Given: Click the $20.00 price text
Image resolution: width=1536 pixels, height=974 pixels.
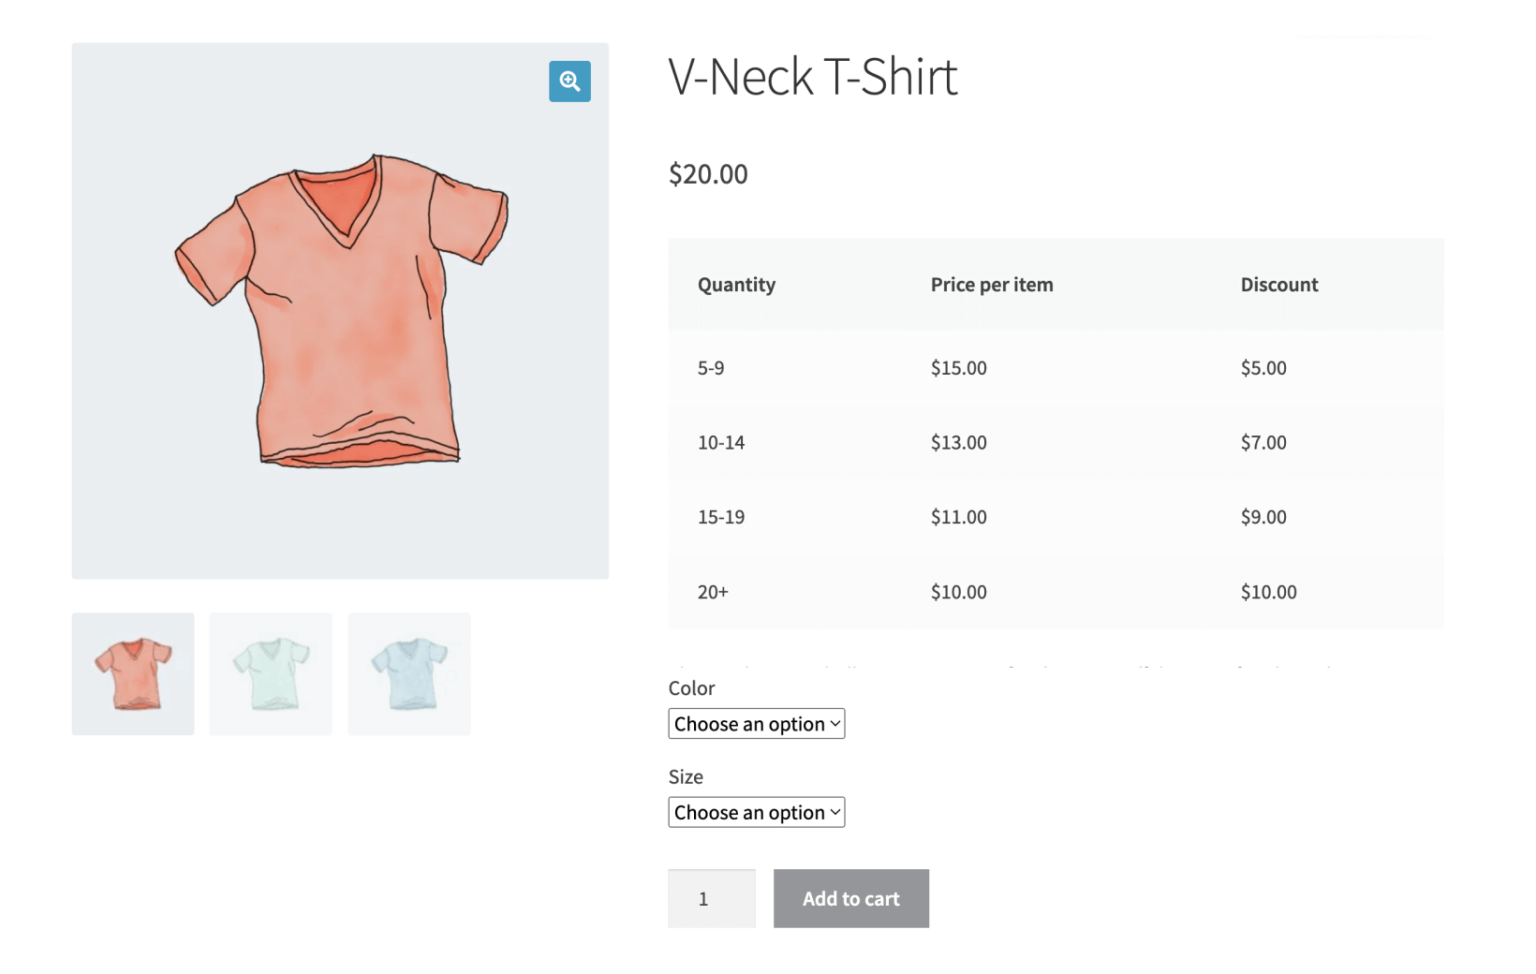Looking at the screenshot, I should click(707, 173).
